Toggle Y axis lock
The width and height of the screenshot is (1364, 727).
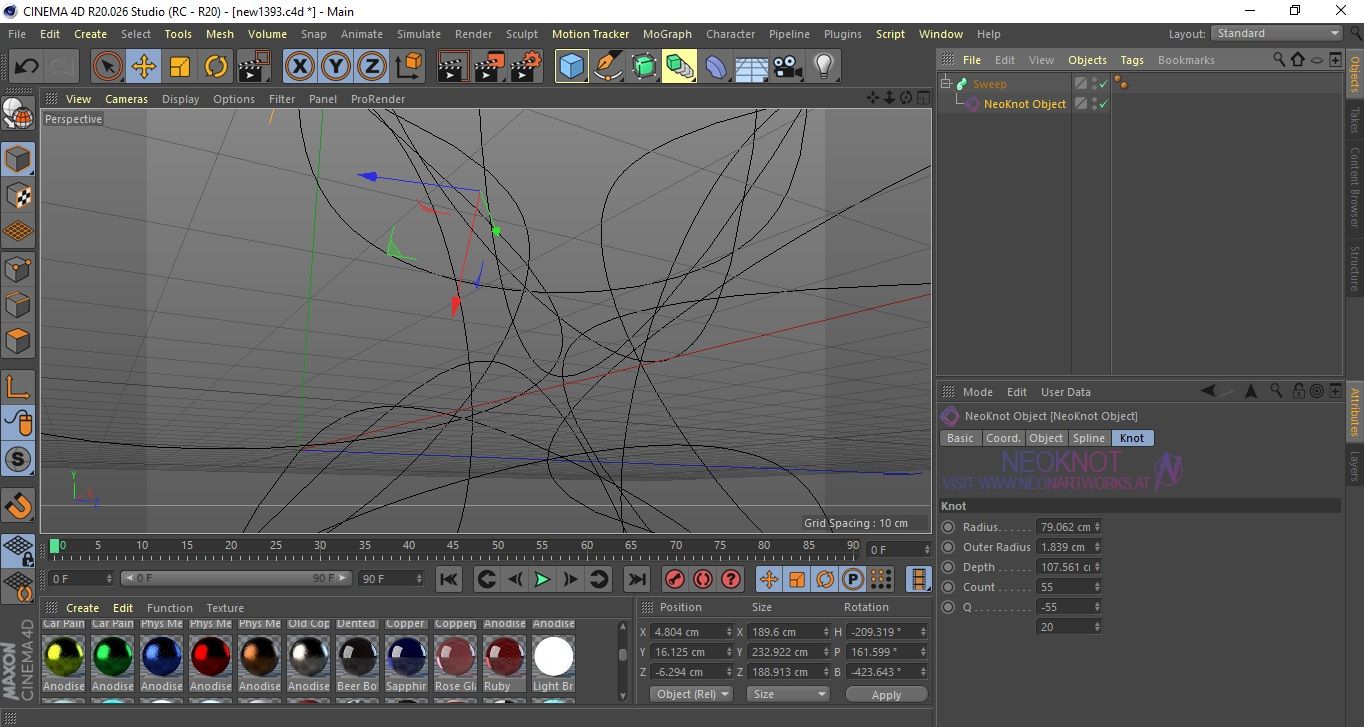click(336, 67)
